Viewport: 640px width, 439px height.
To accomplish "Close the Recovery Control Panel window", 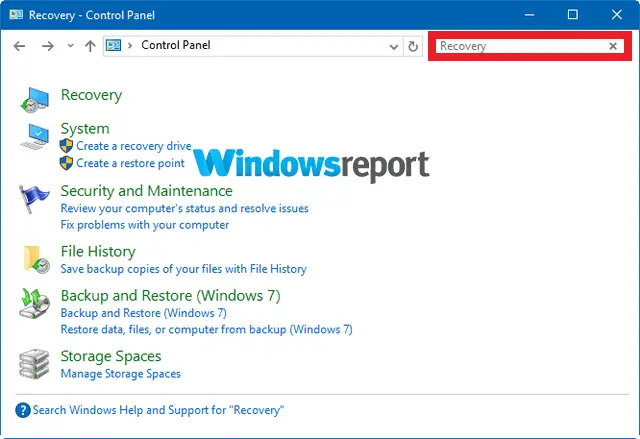I will [x=617, y=15].
